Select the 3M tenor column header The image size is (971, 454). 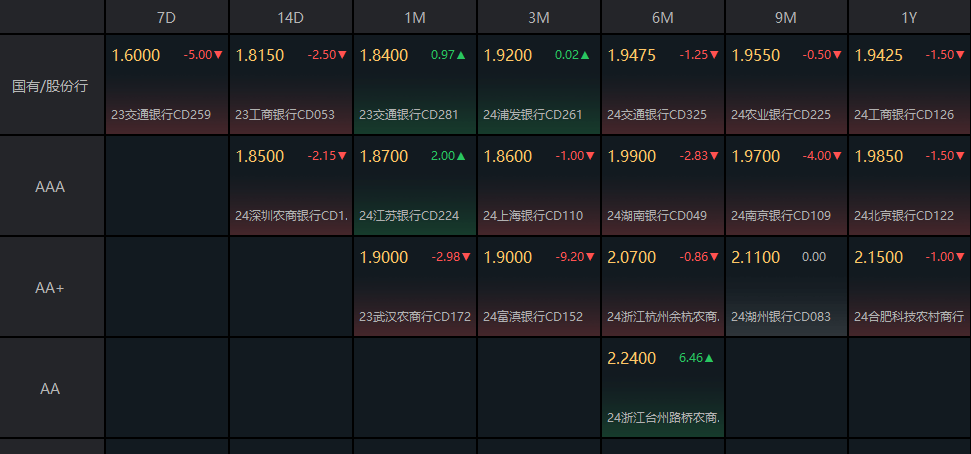pyautogui.click(x=539, y=17)
